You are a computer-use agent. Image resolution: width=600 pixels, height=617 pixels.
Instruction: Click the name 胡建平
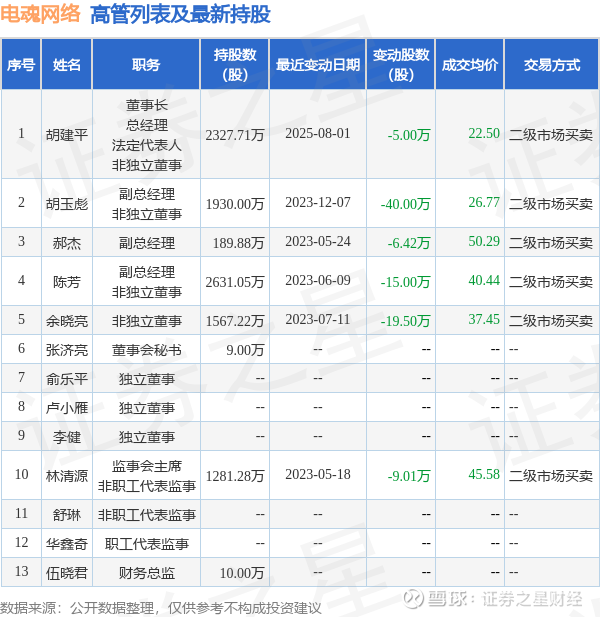point(67,135)
